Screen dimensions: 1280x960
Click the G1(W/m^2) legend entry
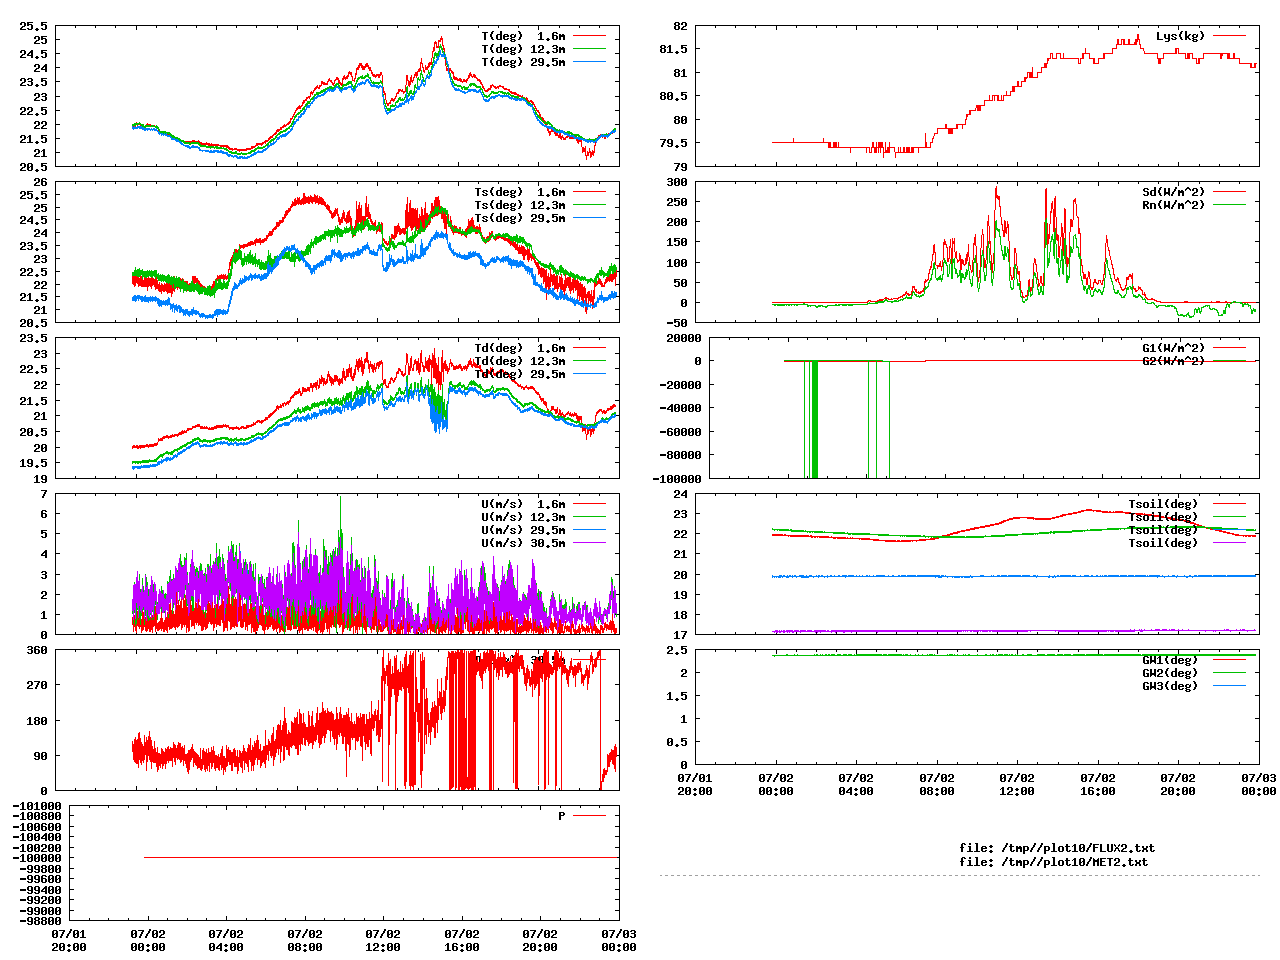1195,348
